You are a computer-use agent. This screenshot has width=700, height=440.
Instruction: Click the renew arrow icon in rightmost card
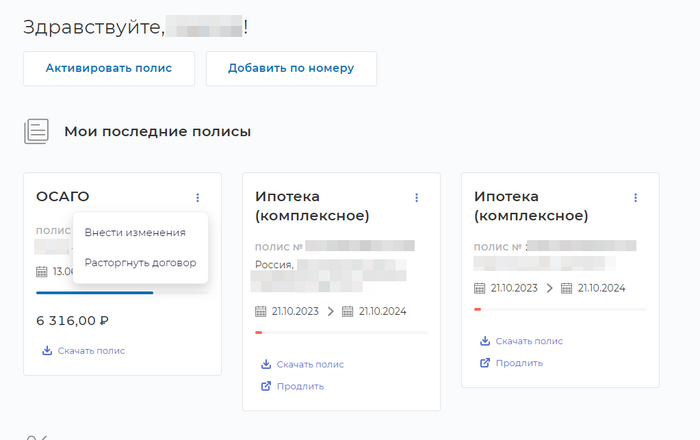pos(484,363)
